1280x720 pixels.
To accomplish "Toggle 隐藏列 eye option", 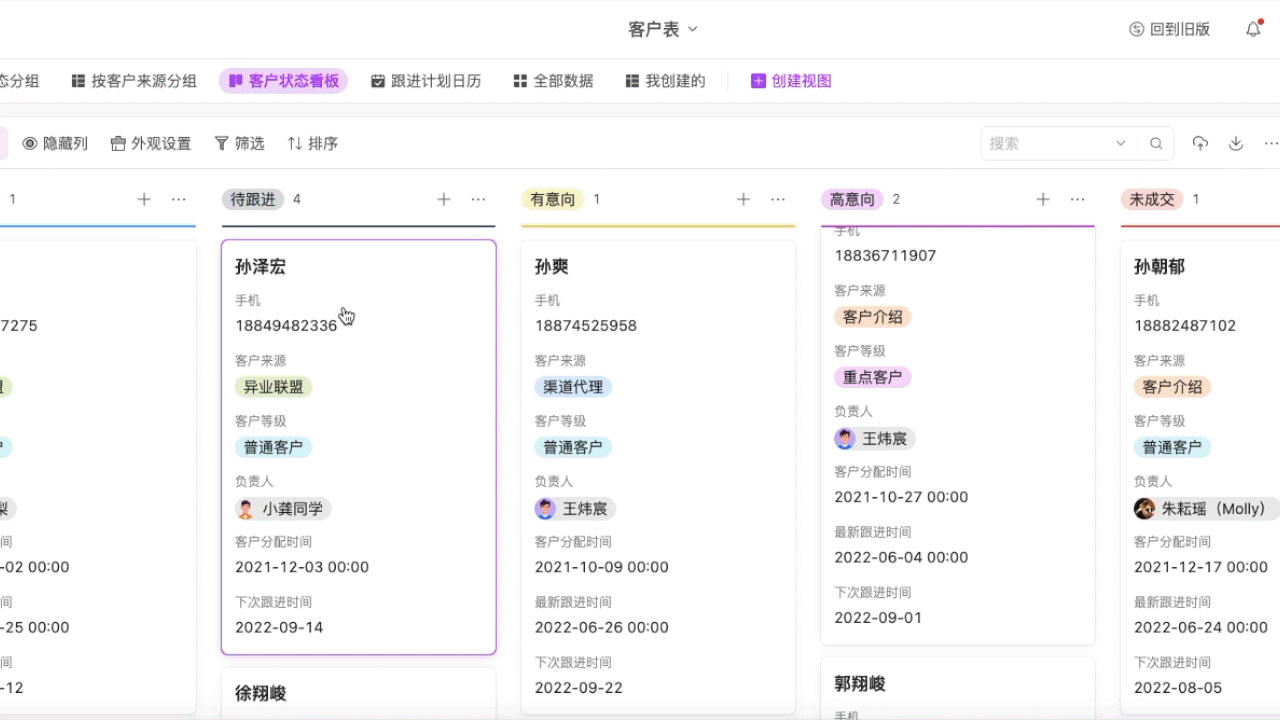I will 55,144.
